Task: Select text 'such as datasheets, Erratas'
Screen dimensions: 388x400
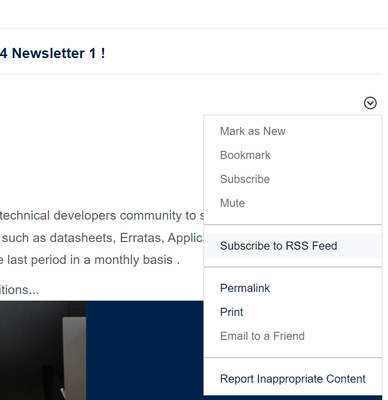Action: pos(83,238)
